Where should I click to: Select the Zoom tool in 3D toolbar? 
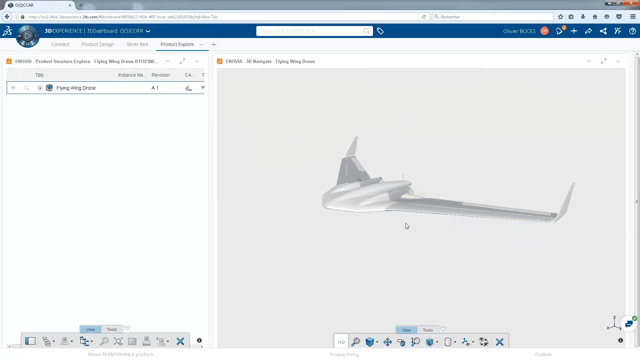tap(415, 342)
